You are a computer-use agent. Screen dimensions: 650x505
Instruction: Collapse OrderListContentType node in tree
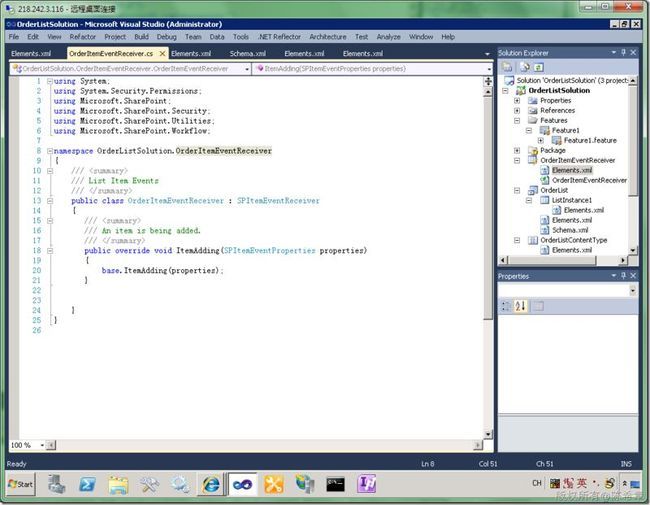pos(517,240)
